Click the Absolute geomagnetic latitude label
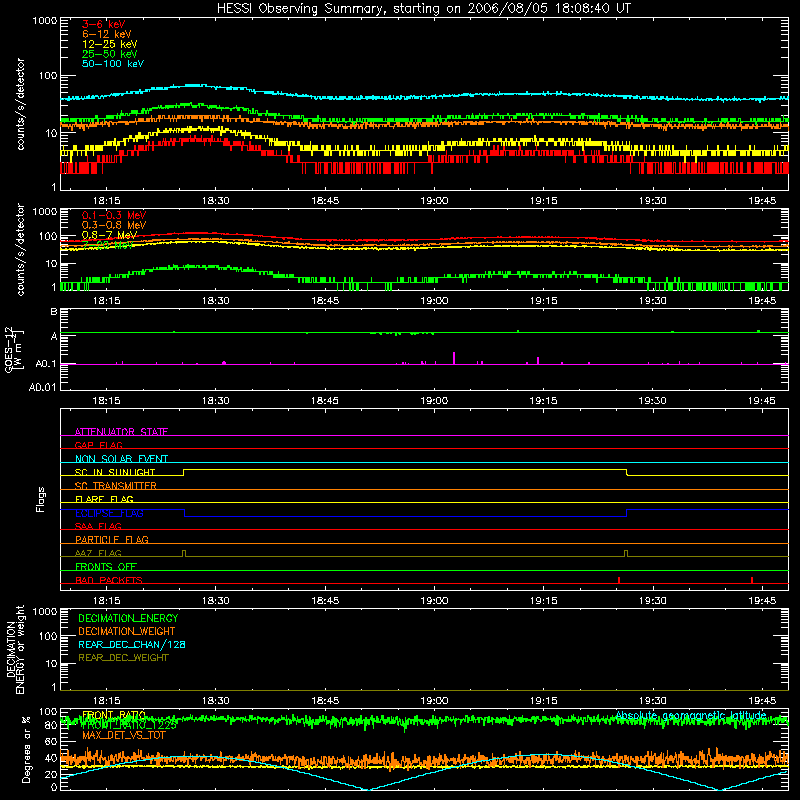The height and width of the screenshot is (800, 800). (691, 715)
